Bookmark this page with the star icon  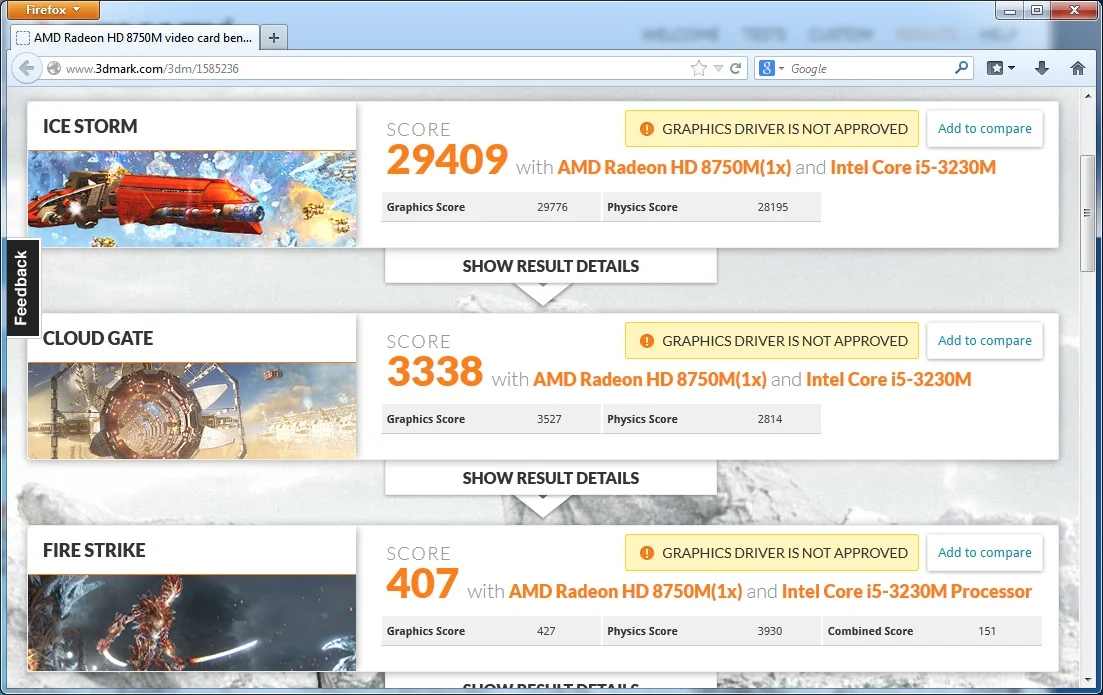pos(698,69)
